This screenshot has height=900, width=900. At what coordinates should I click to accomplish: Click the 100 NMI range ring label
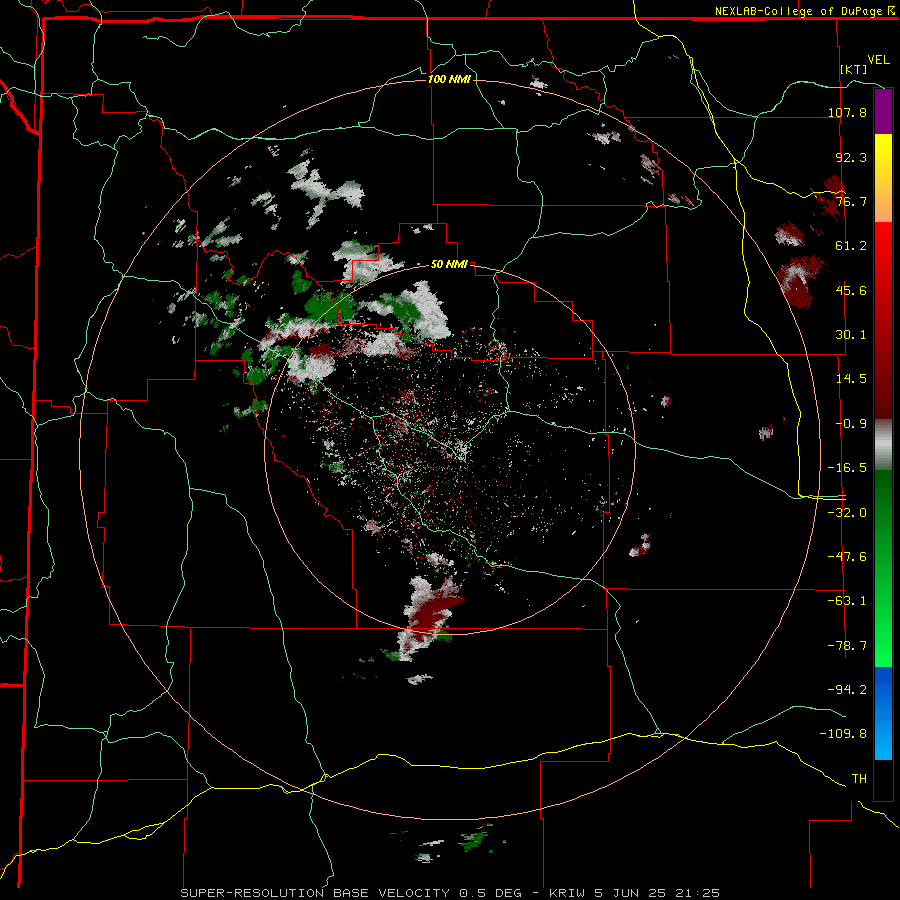pos(449,79)
